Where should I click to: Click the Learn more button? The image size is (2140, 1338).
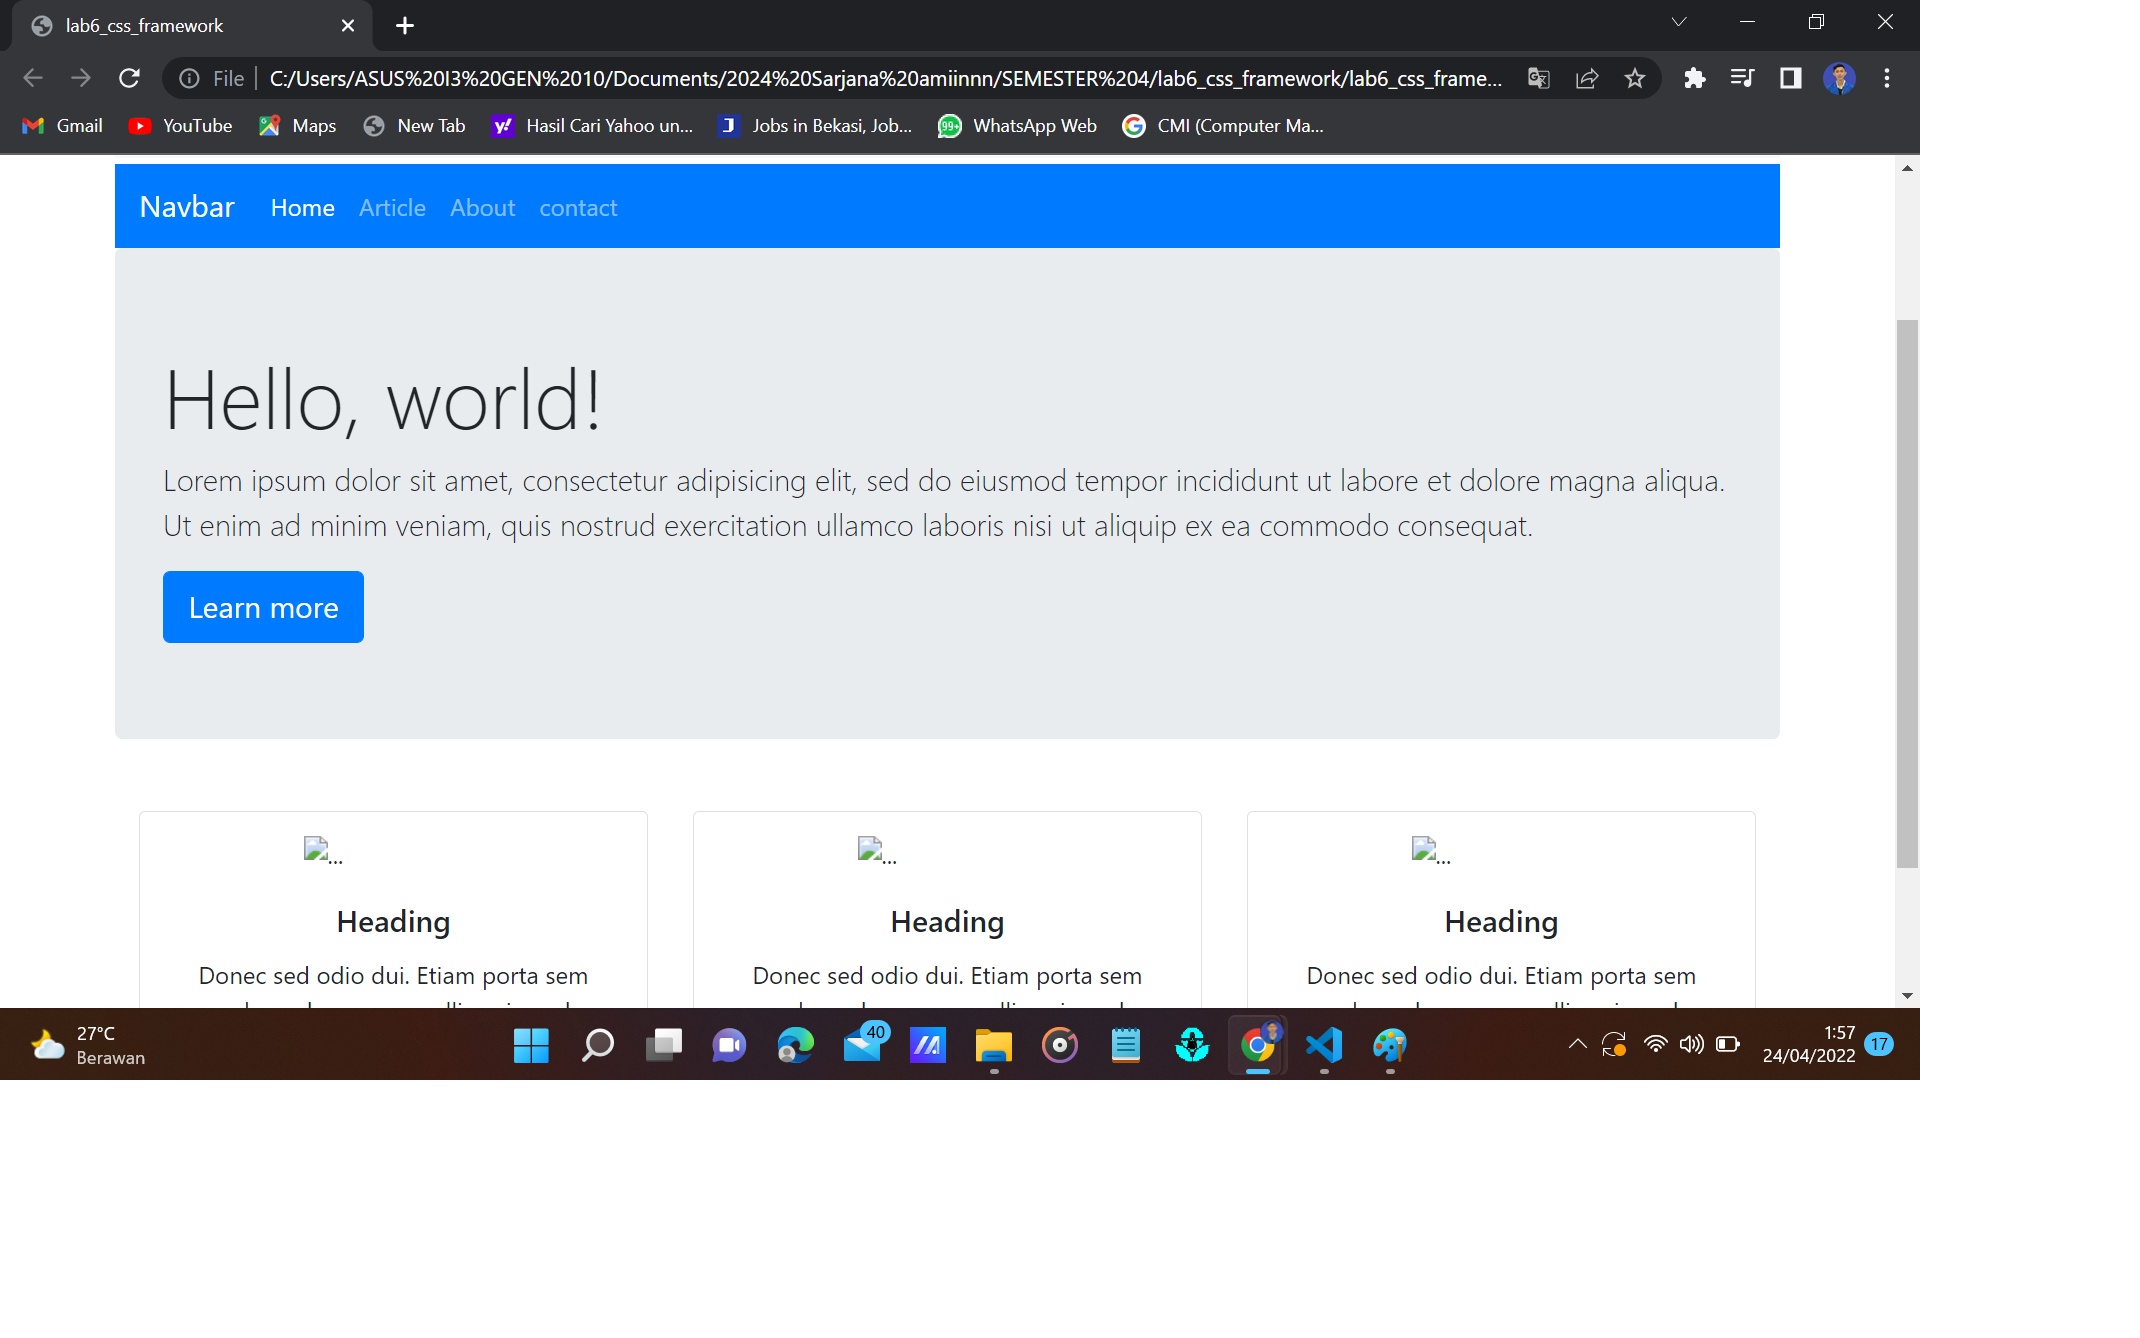[263, 607]
